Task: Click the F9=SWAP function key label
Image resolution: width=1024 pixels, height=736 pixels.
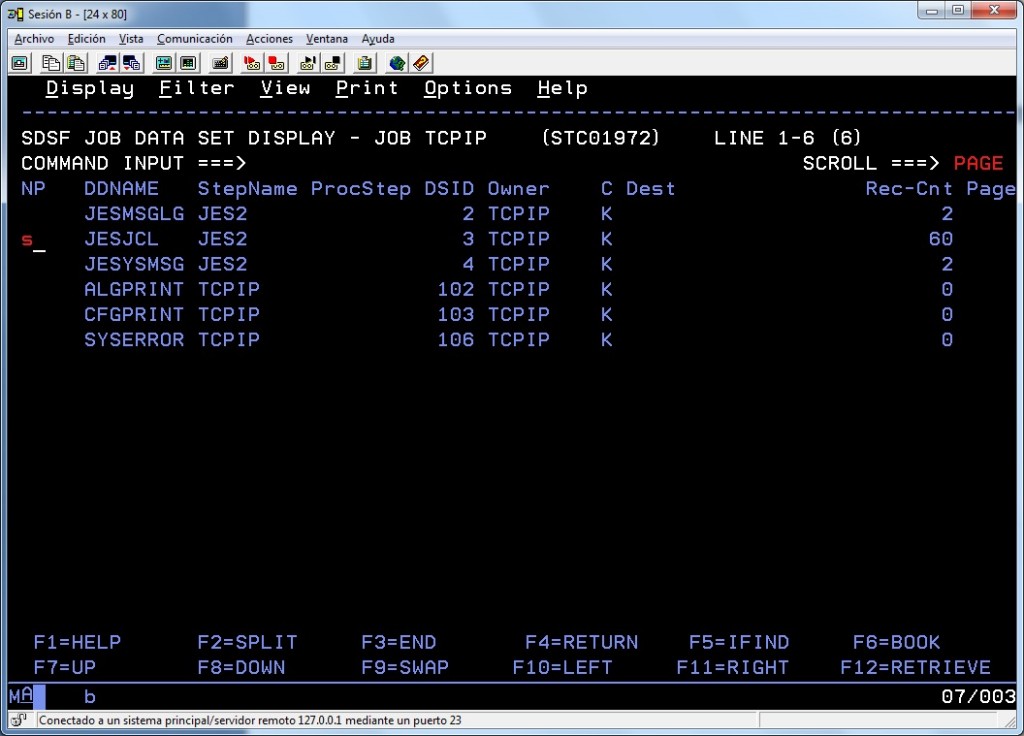Action: 405,667
